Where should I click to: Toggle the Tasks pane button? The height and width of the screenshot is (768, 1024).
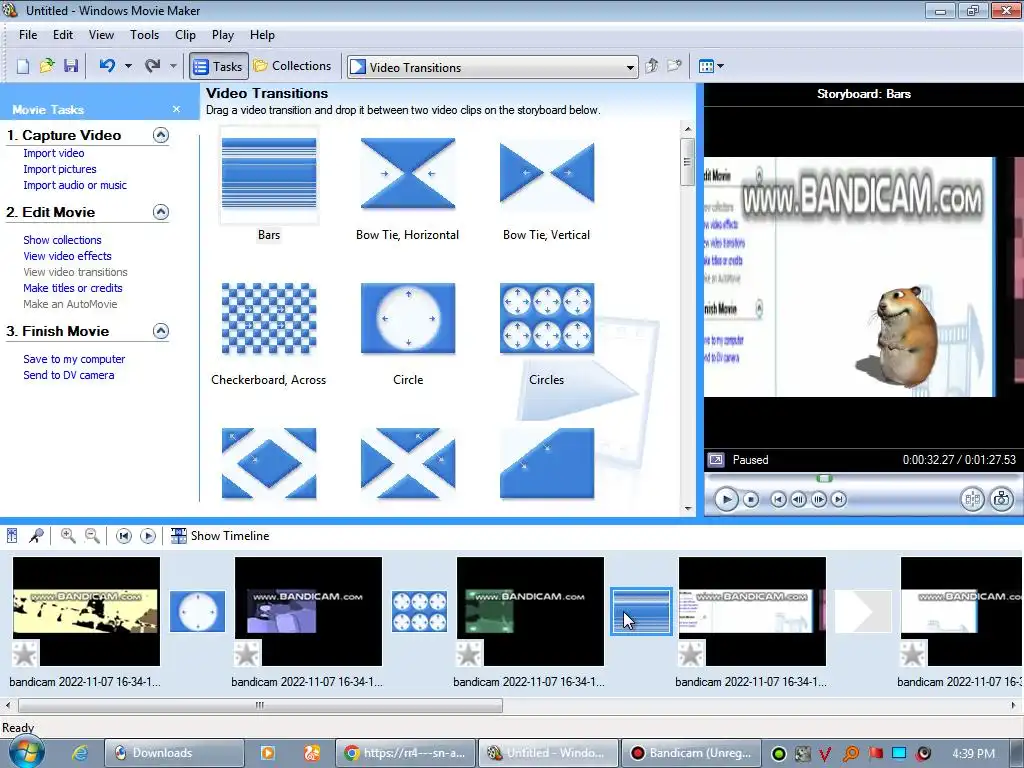[219, 66]
